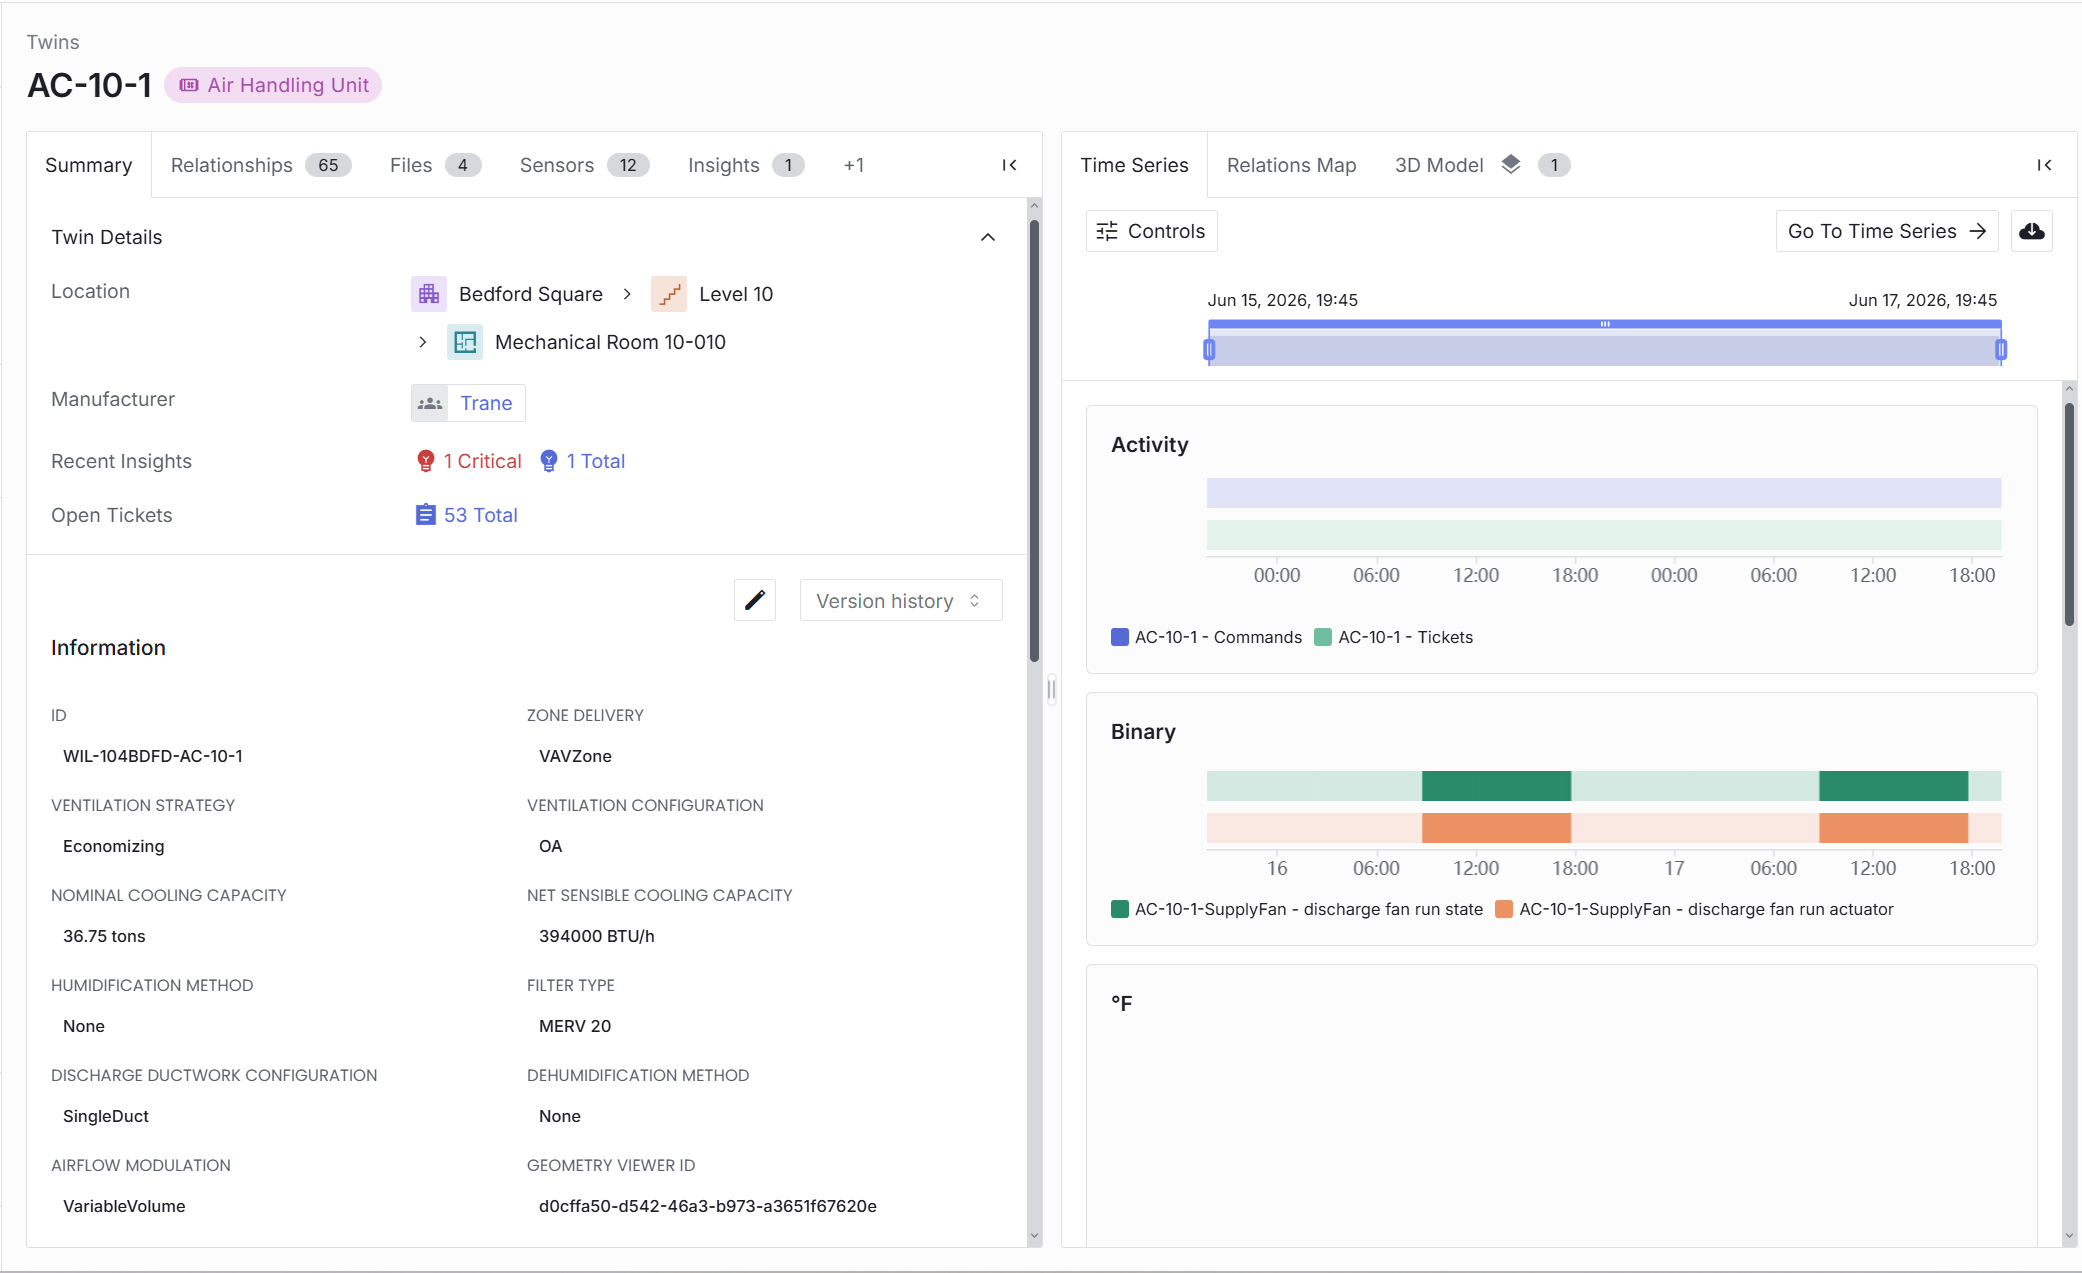Toggle discharge fan run actuator legend
The width and height of the screenshot is (2082, 1273).
pos(1695,909)
